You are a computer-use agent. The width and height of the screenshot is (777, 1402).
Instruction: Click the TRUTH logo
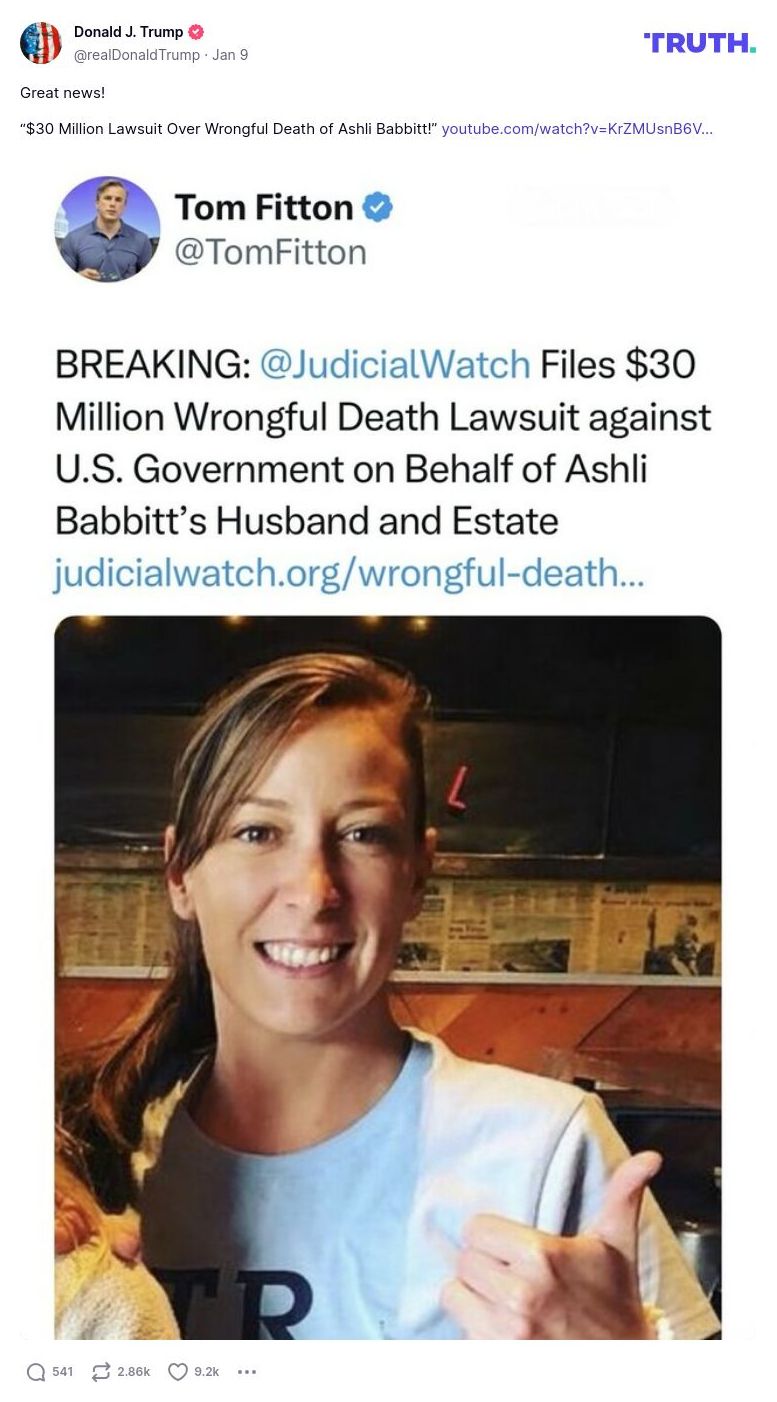700,42
